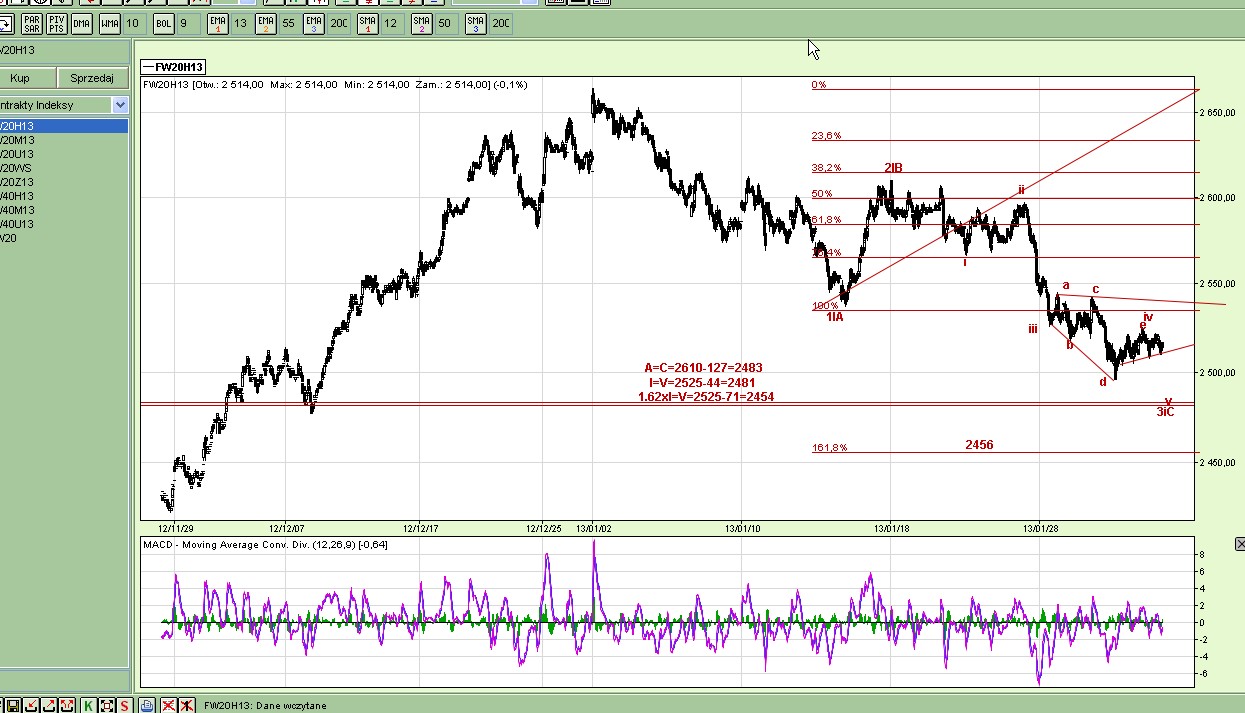Image resolution: width=1245 pixels, height=713 pixels.
Task: Toggle the SMA 3 indicator
Action: [x=475, y=23]
